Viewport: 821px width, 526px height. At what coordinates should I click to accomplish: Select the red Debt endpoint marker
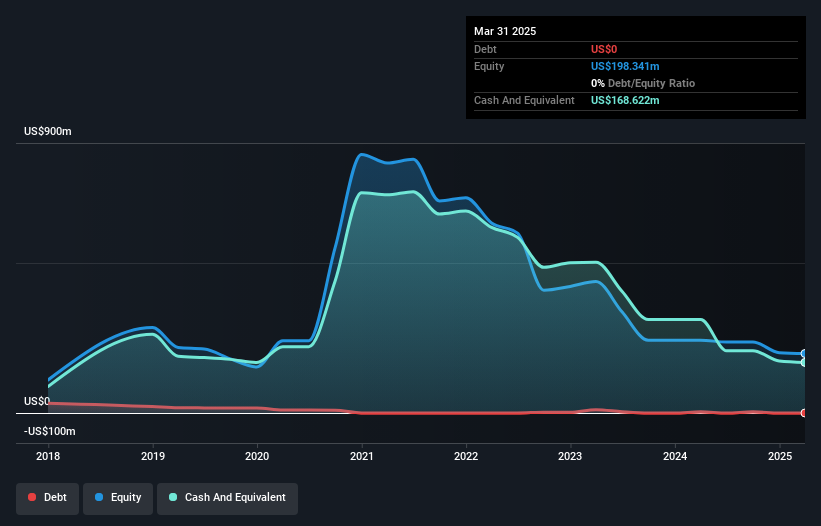point(804,413)
